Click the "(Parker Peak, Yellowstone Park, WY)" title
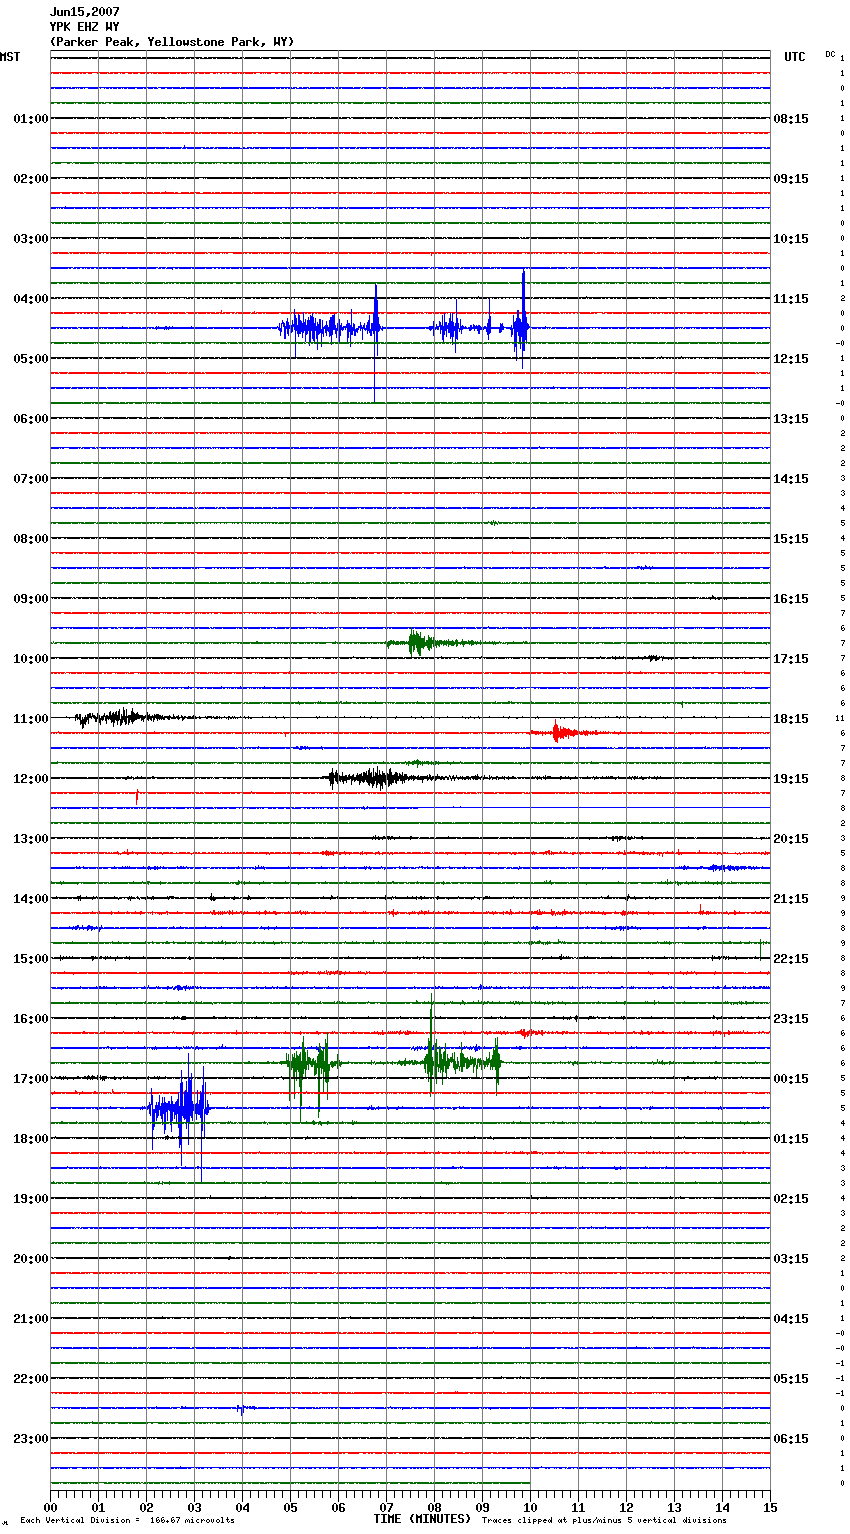This screenshot has width=850, height=1534. tap(172, 42)
